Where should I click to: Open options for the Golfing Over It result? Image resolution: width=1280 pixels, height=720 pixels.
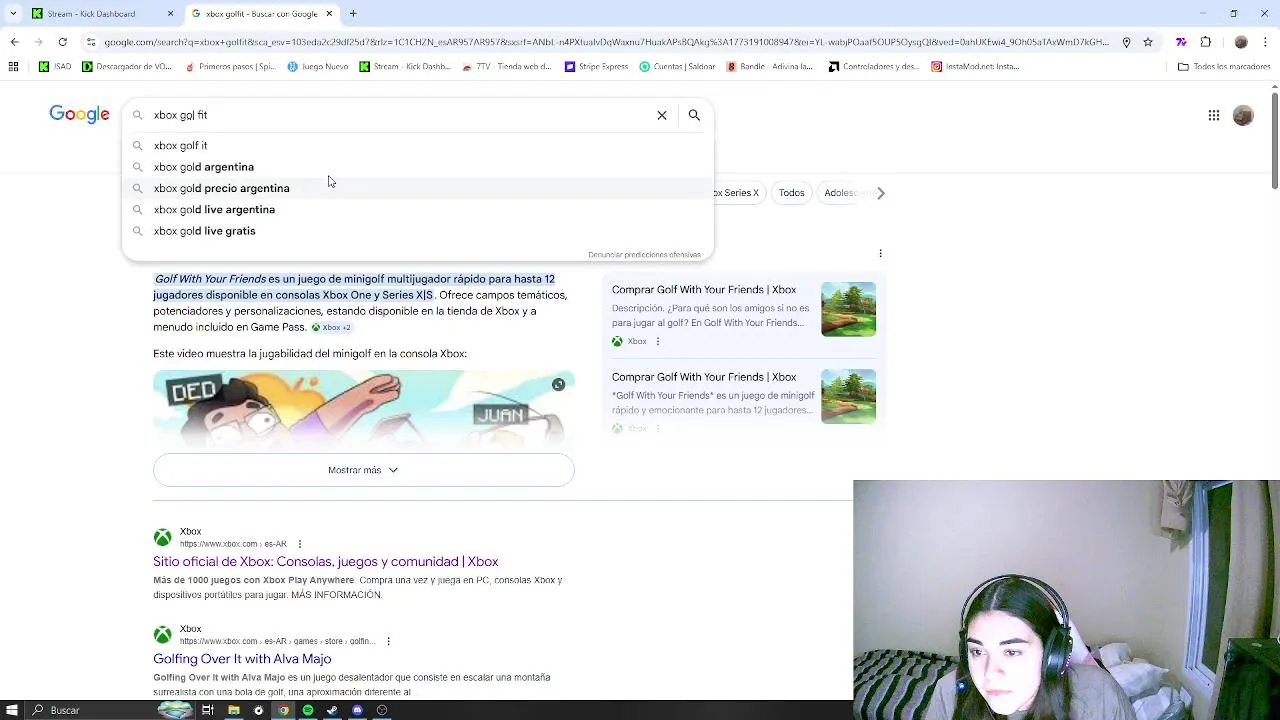point(388,641)
